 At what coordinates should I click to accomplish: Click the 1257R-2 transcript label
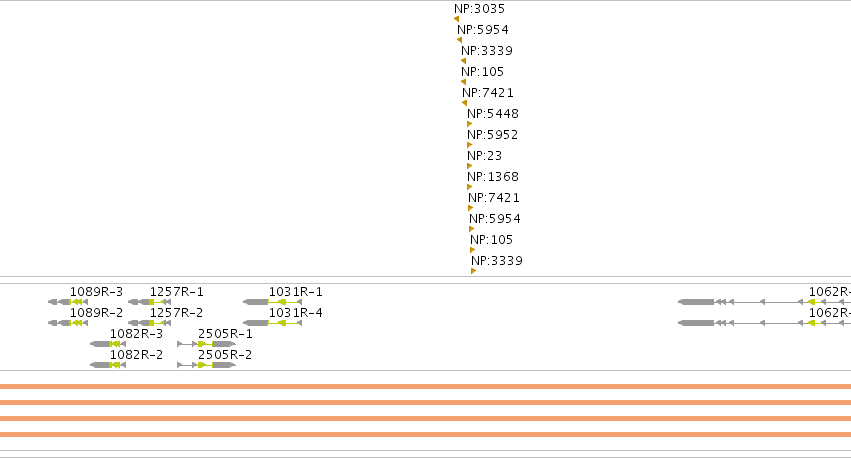pyautogui.click(x=176, y=313)
